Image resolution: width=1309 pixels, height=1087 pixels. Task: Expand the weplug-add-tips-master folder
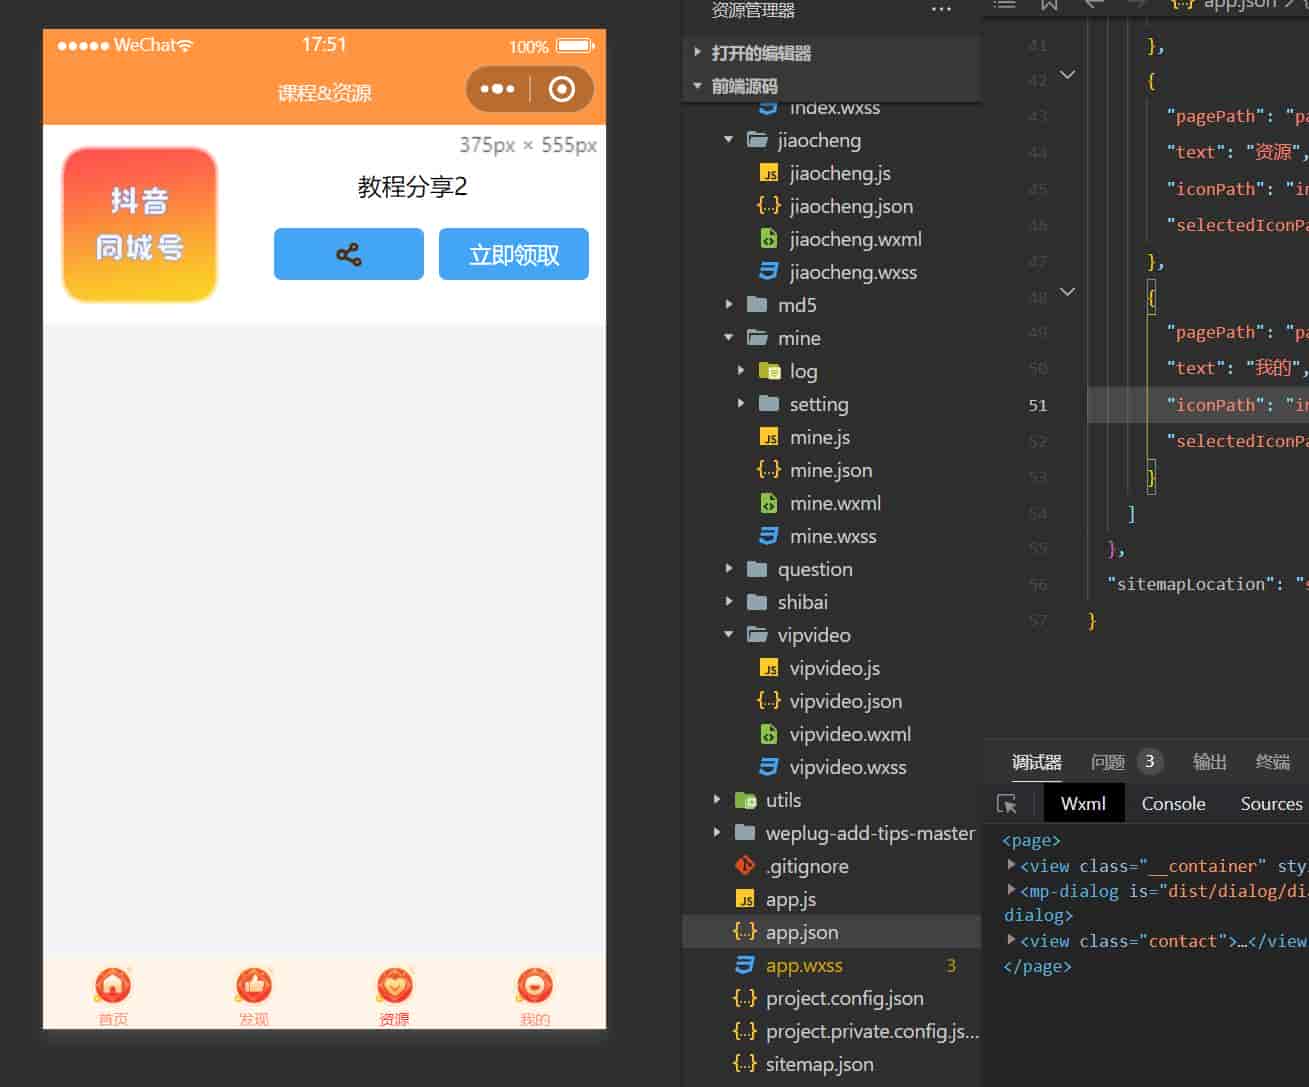click(717, 833)
